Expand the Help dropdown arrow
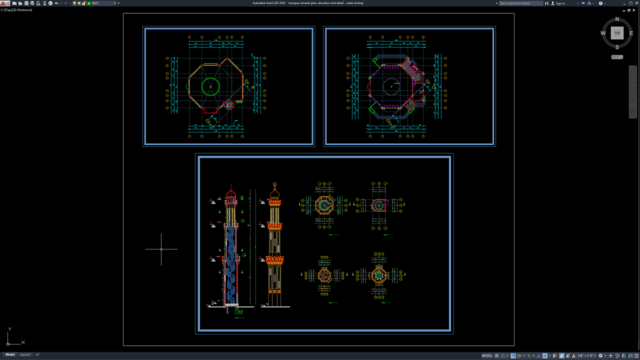 (605, 3)
